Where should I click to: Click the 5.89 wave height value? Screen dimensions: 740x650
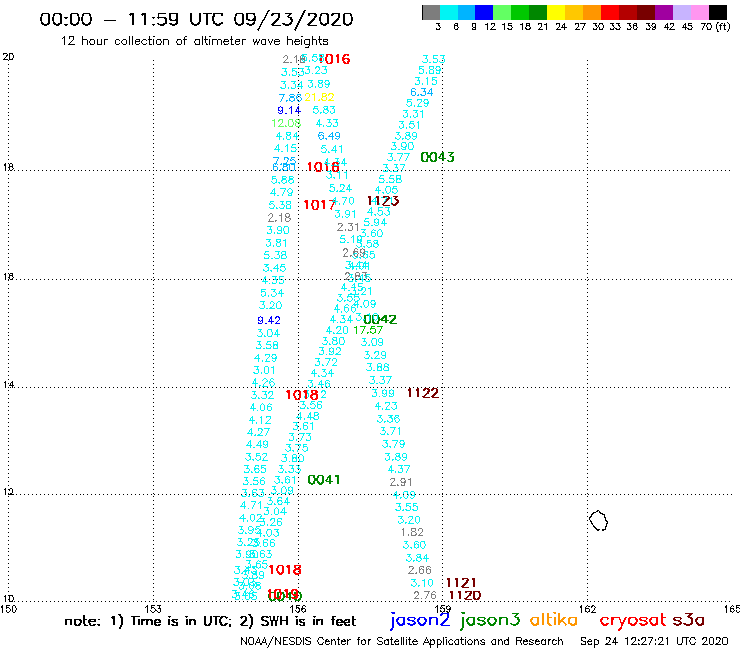pos(429,70)
